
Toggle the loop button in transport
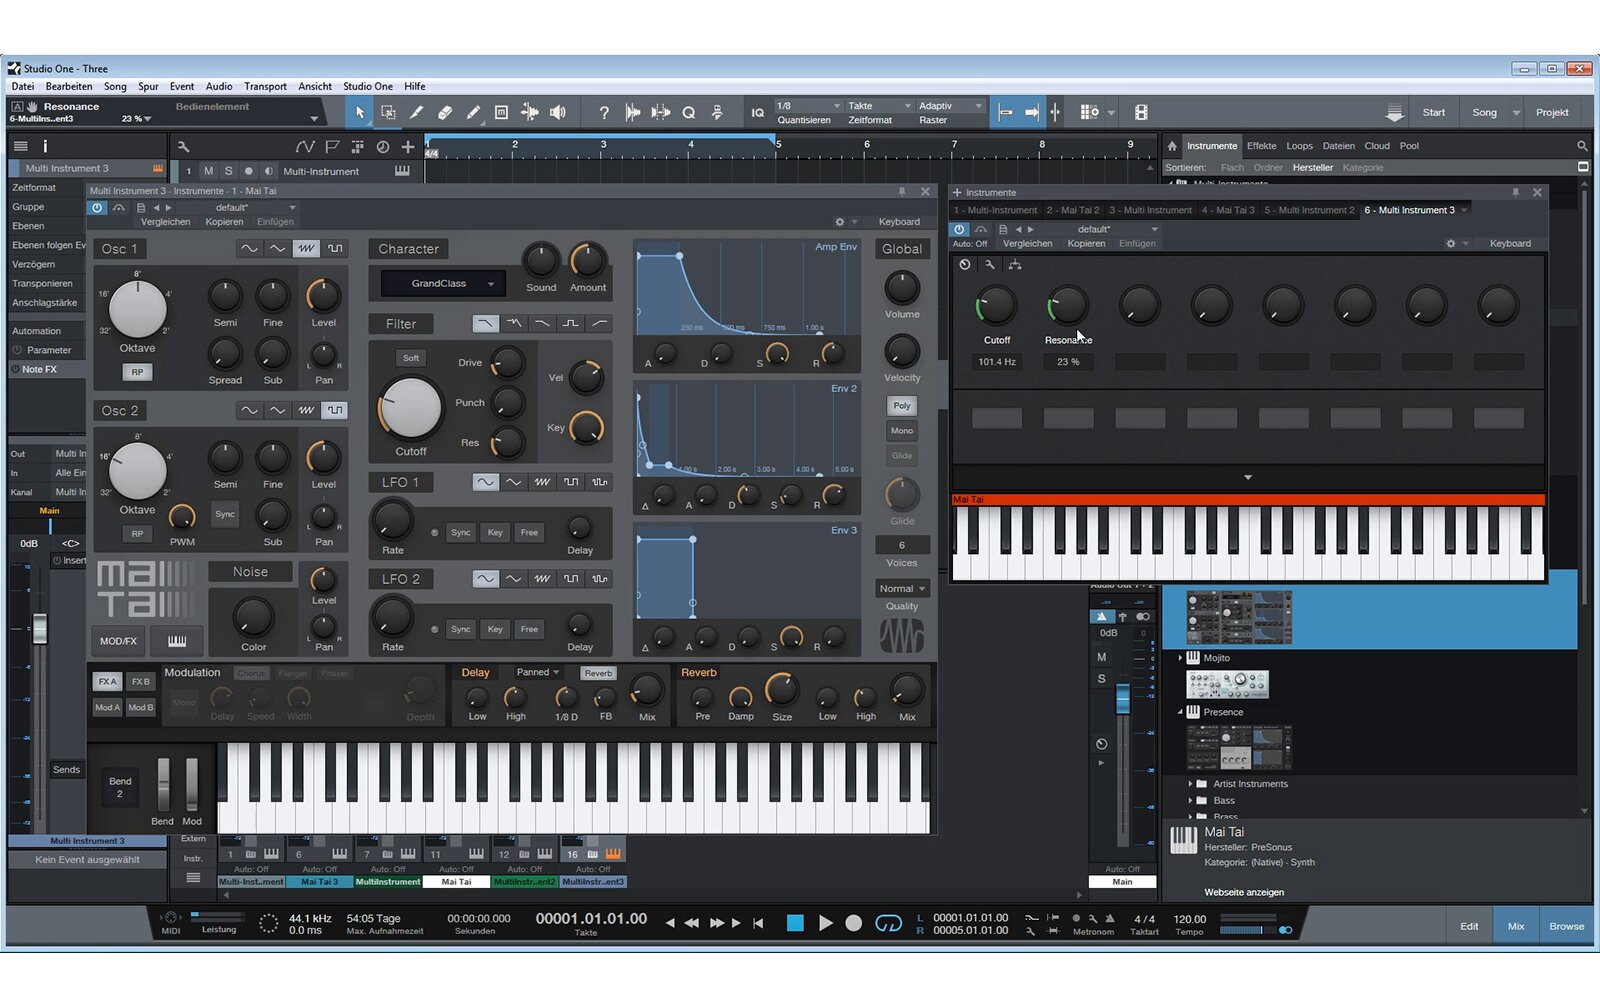pos(888,923)
